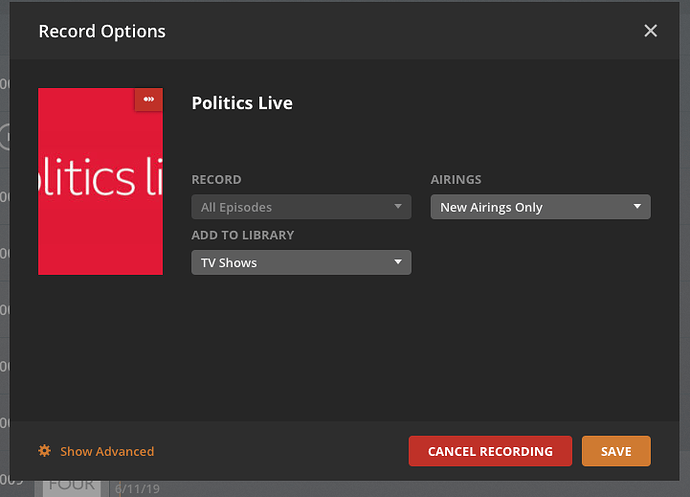Click the Politics Live show title
The height and width of the screenshot is (497, 690).
click(x=242, y=103)
